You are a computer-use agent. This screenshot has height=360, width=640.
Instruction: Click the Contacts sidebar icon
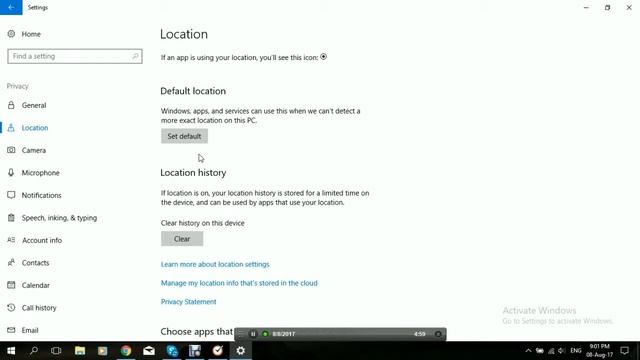[11, 262]
